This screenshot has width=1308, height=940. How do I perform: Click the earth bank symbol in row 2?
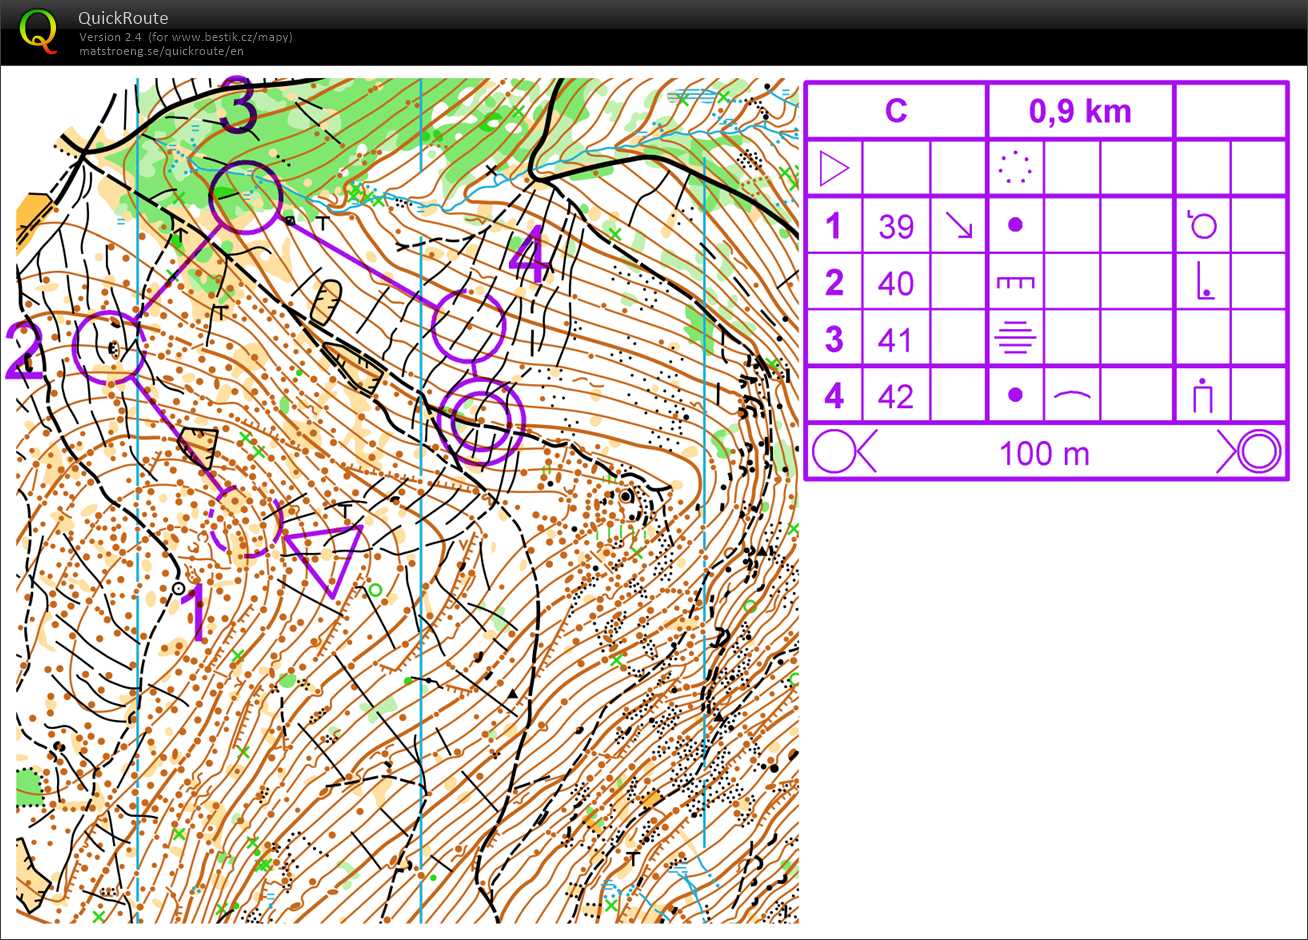(x=1015, y=283)
